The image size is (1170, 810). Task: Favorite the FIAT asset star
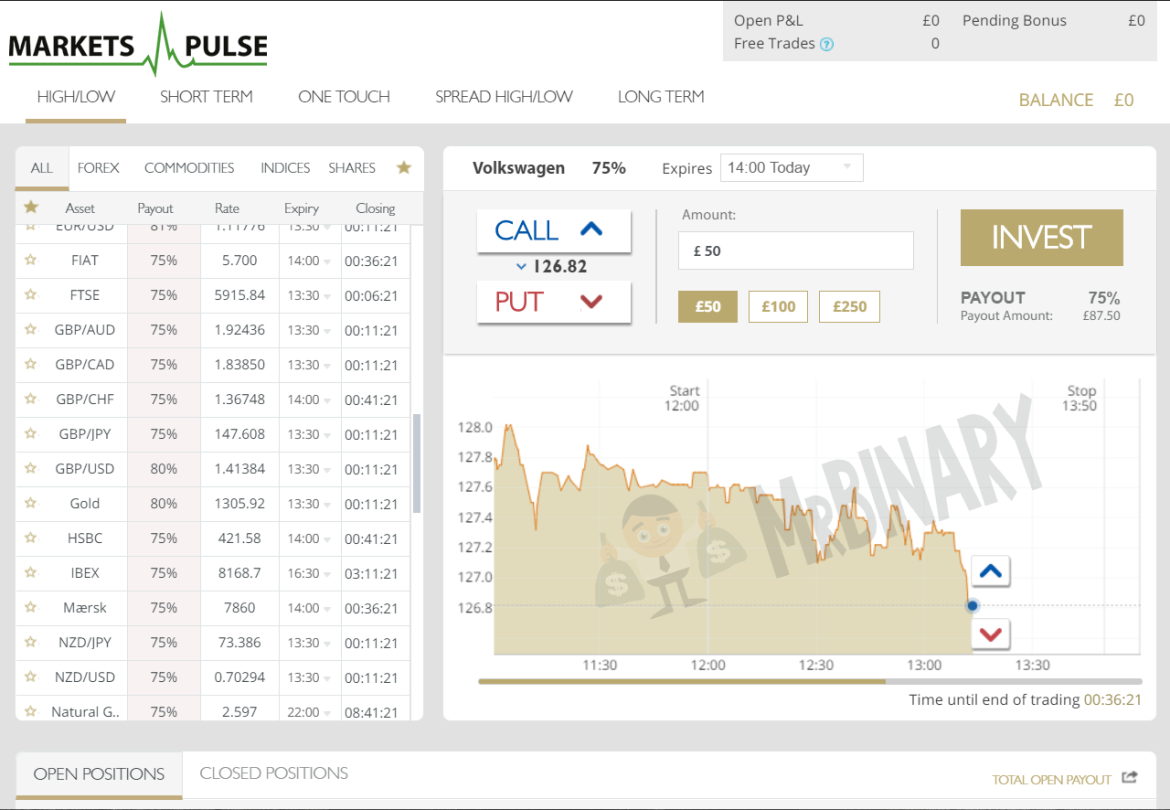[31, 260]
